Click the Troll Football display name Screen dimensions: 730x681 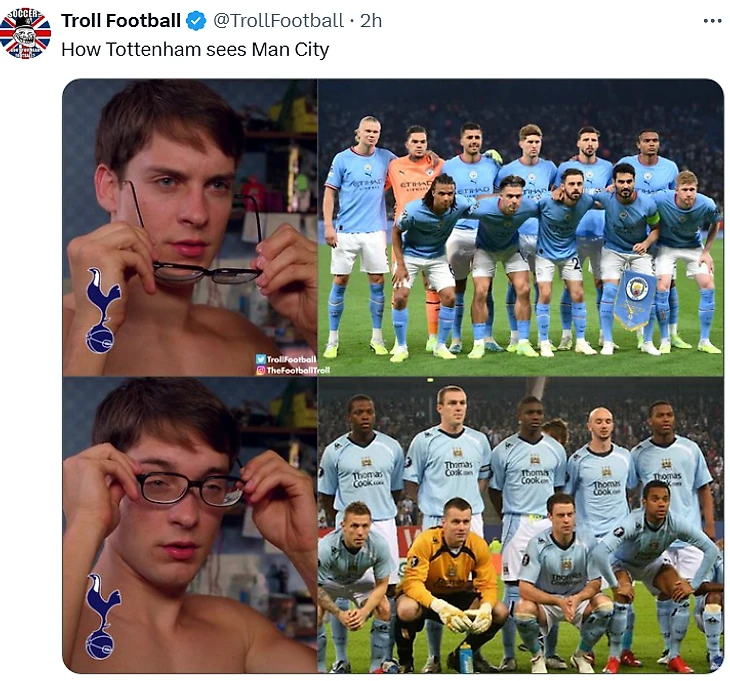click(120, 21)
